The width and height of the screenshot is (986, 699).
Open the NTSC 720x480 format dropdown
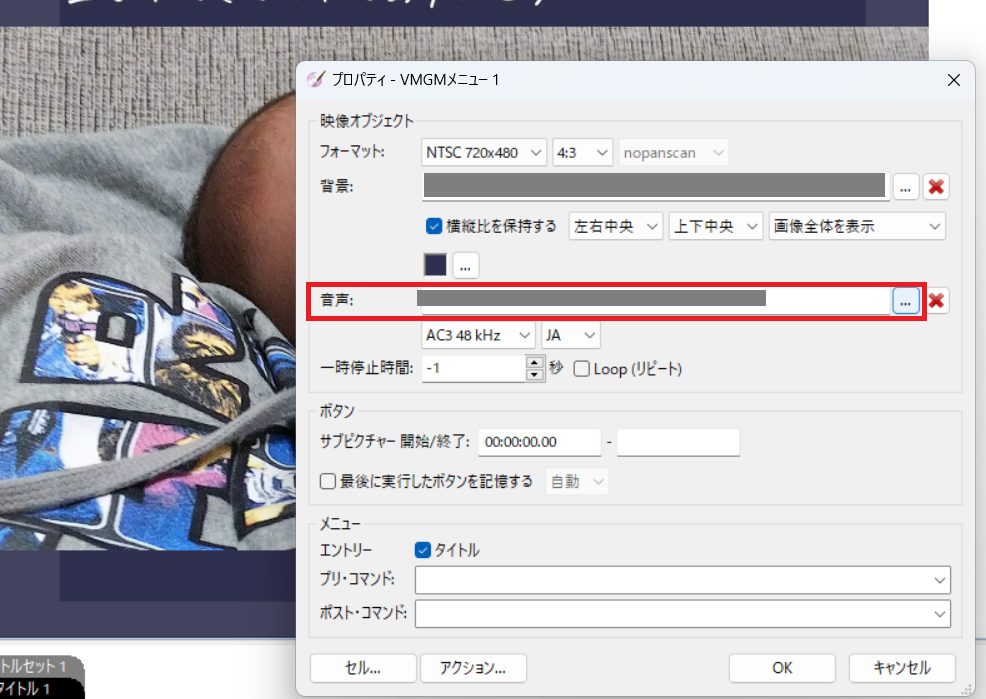click(x=484, y=153)
